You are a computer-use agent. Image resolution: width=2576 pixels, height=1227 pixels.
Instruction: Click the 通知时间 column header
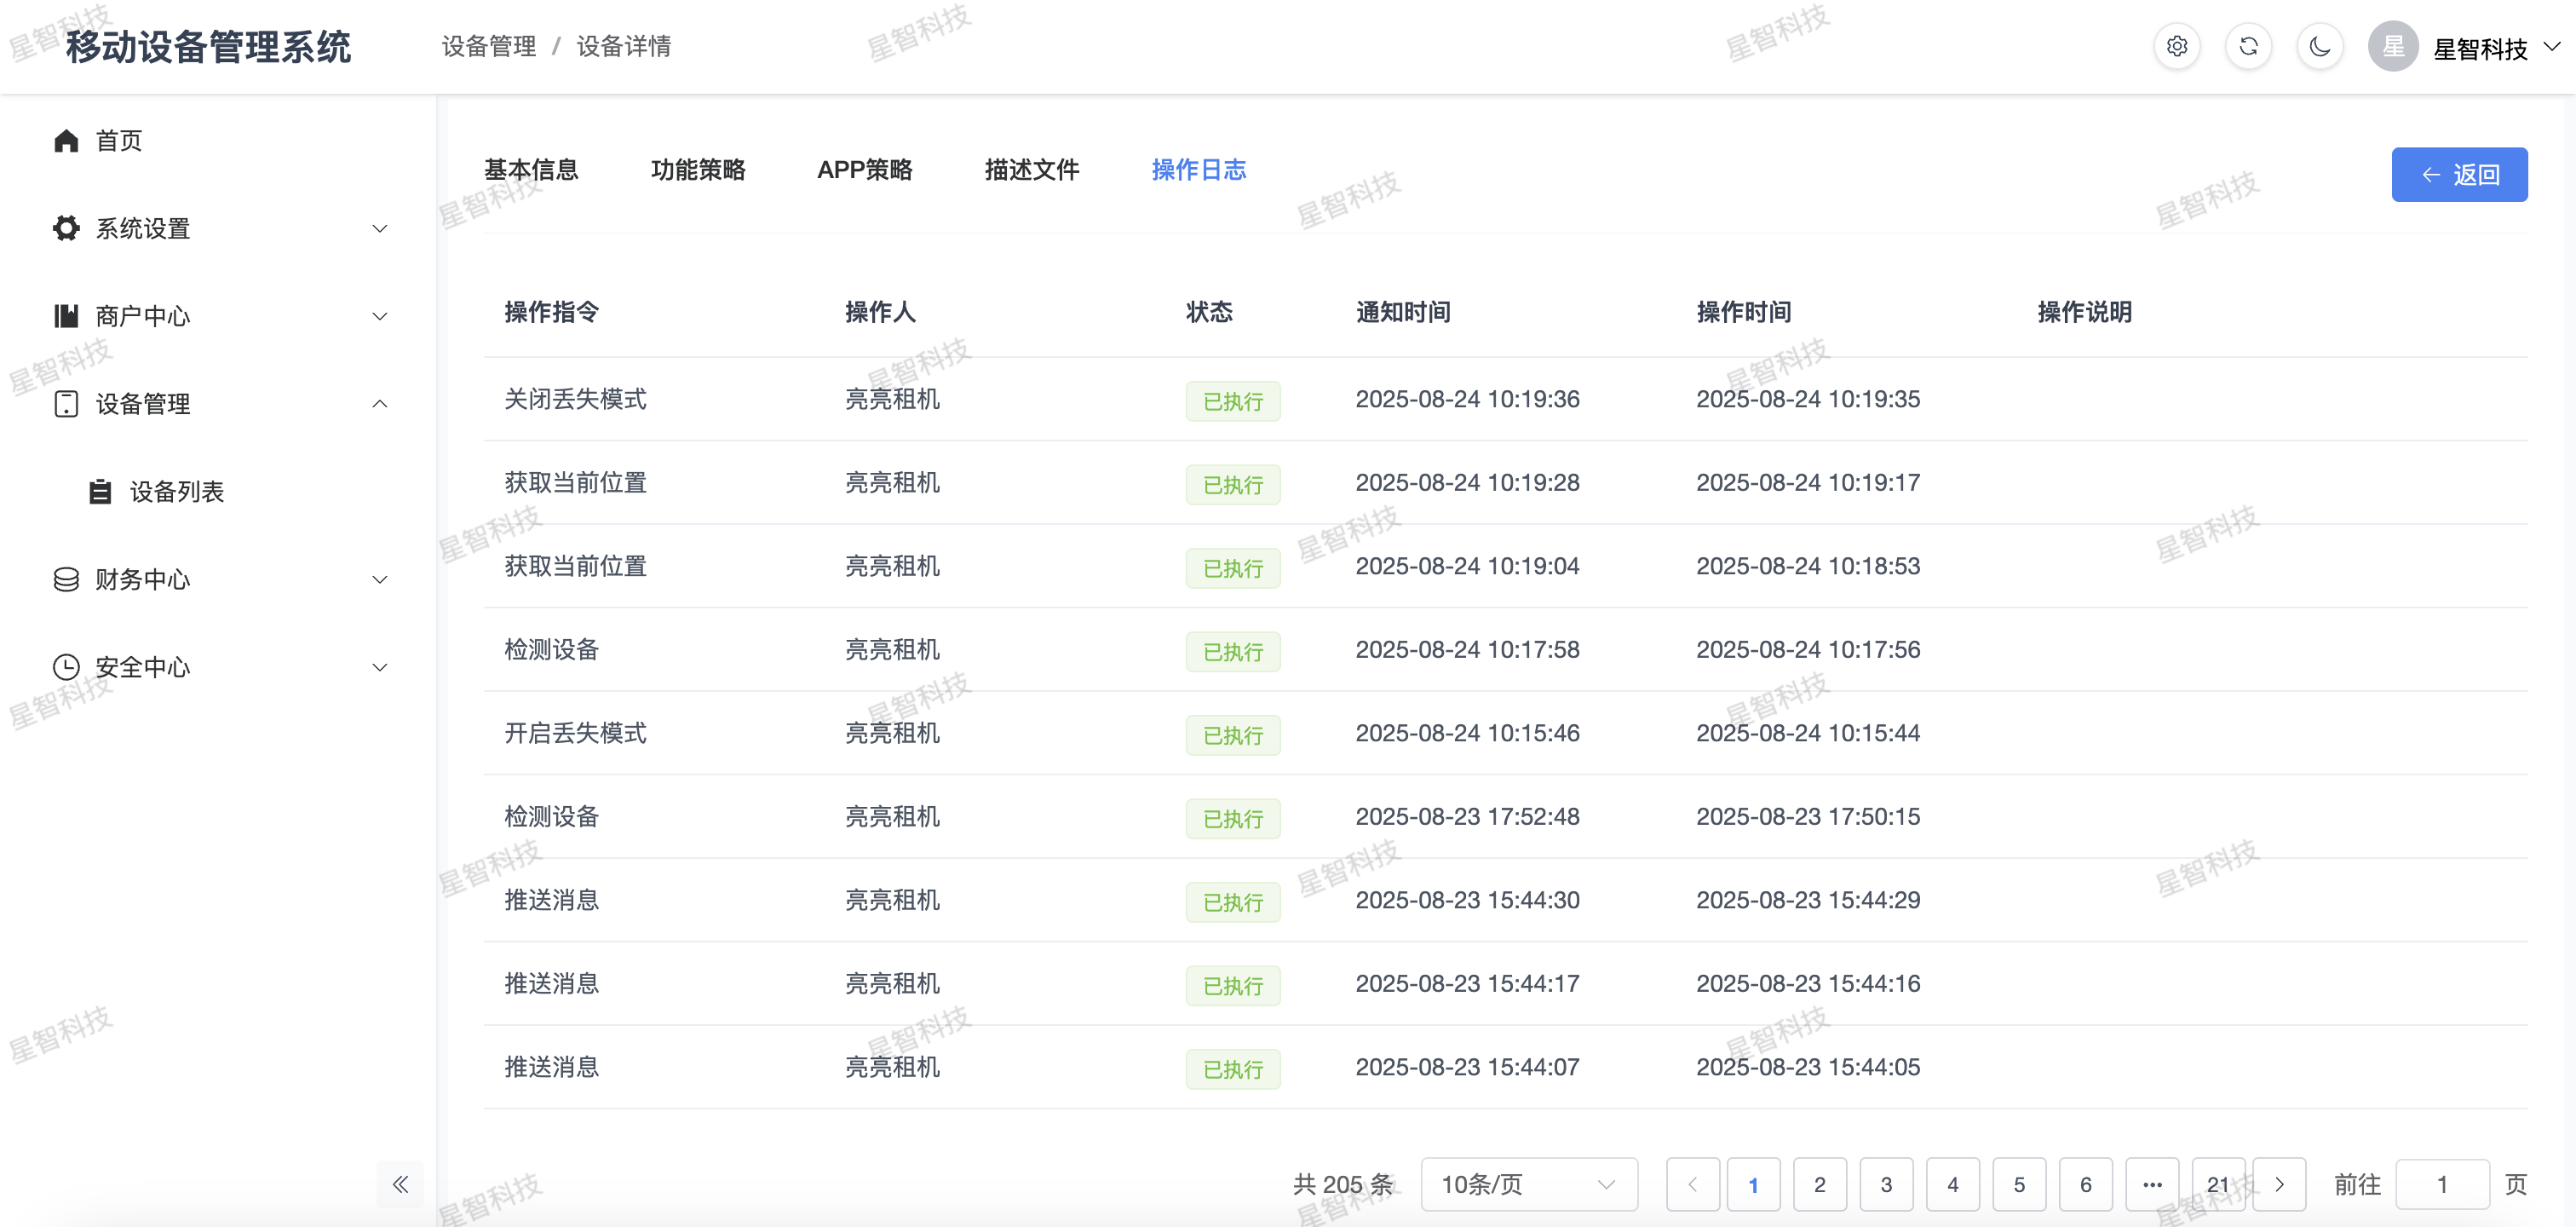tap(1403, 312)
